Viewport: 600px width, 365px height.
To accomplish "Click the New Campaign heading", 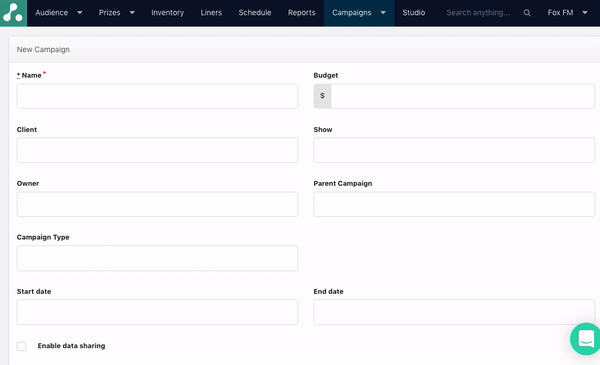I will point(43,49).
